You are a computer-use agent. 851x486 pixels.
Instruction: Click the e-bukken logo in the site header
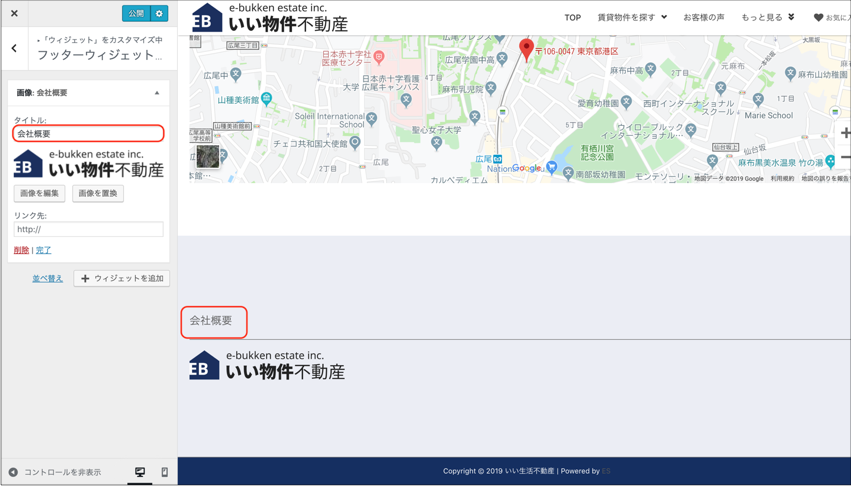270,17
